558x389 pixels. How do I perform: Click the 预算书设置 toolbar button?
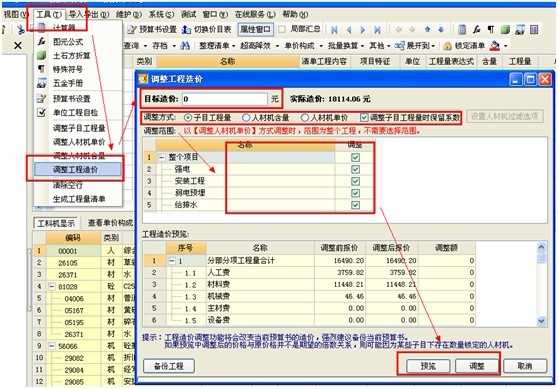click(152, 29)
